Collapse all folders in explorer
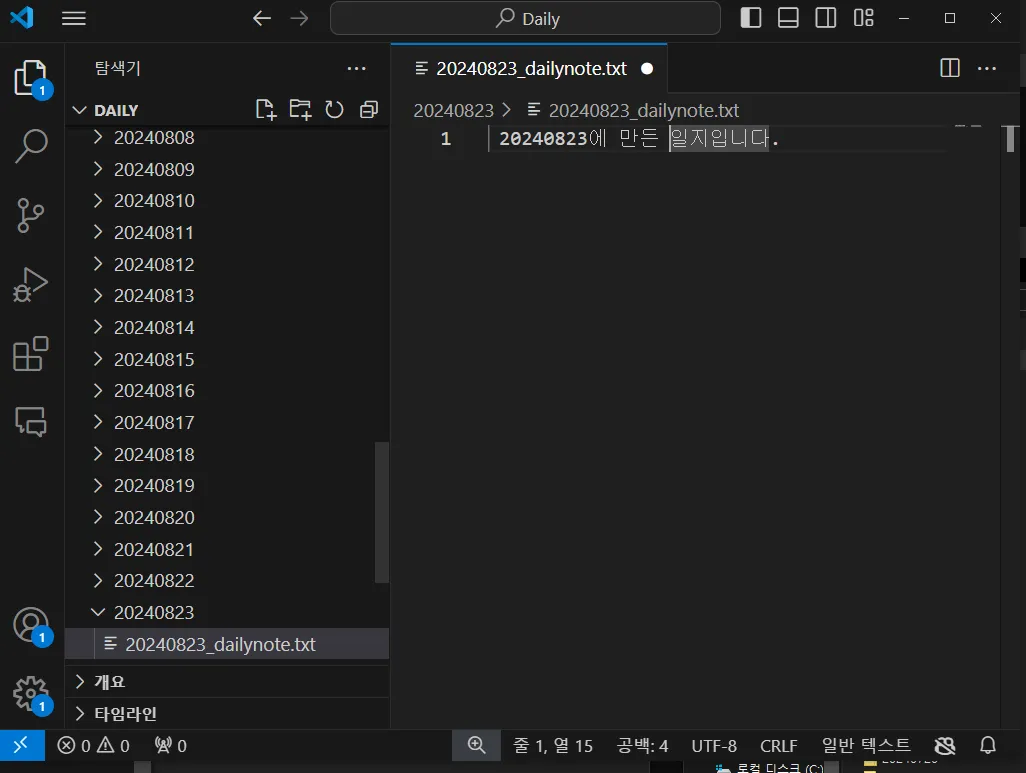This screenshot has width=1026, height=773. click(x=369, y=109)
